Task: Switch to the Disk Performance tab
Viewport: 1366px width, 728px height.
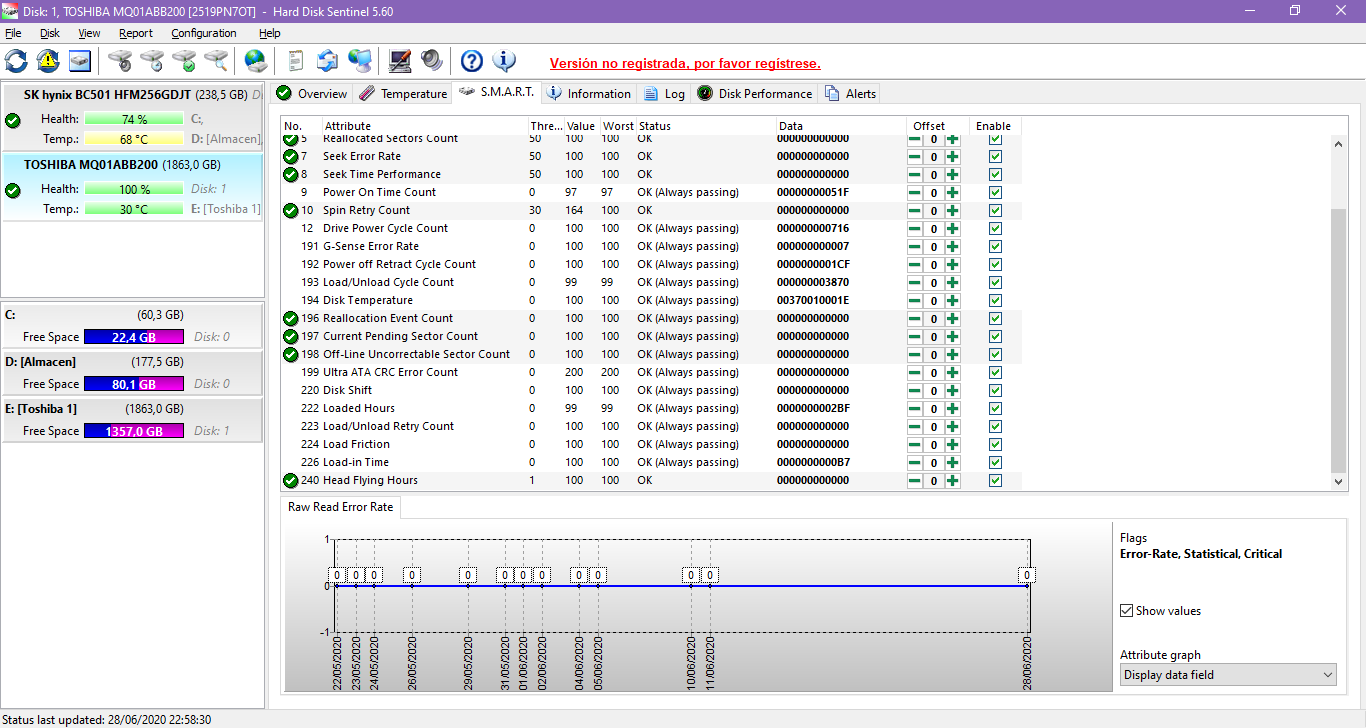Action: [754, 93]
